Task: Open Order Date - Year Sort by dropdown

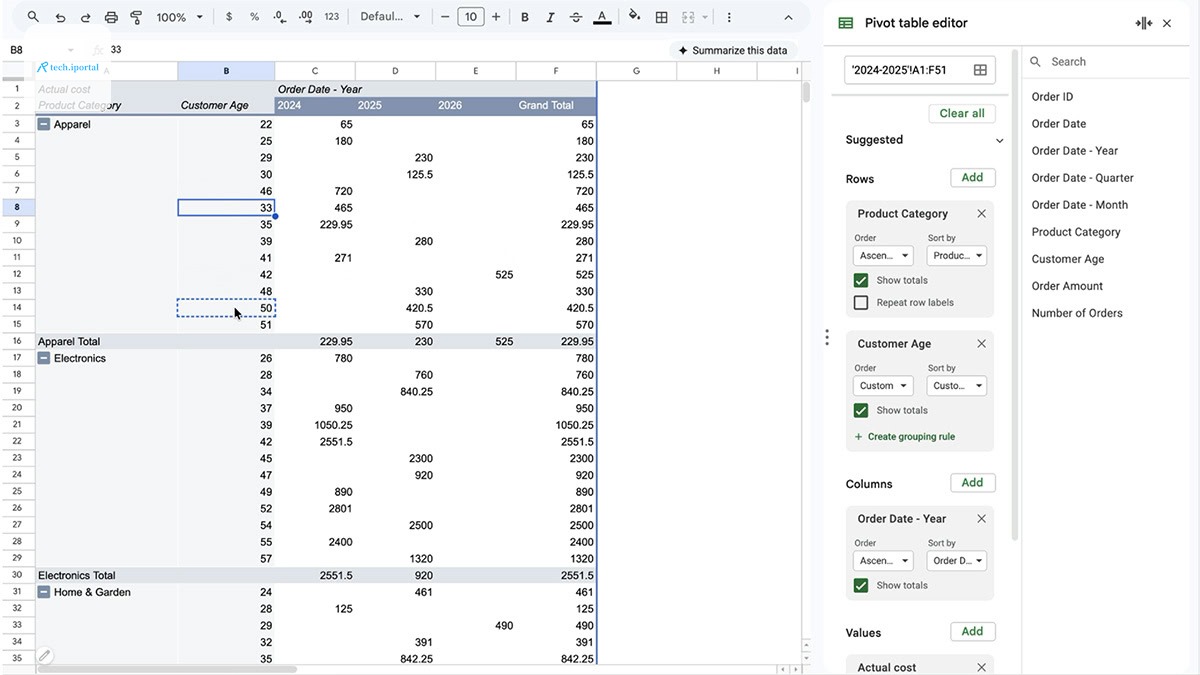Action: pos(957,560)
